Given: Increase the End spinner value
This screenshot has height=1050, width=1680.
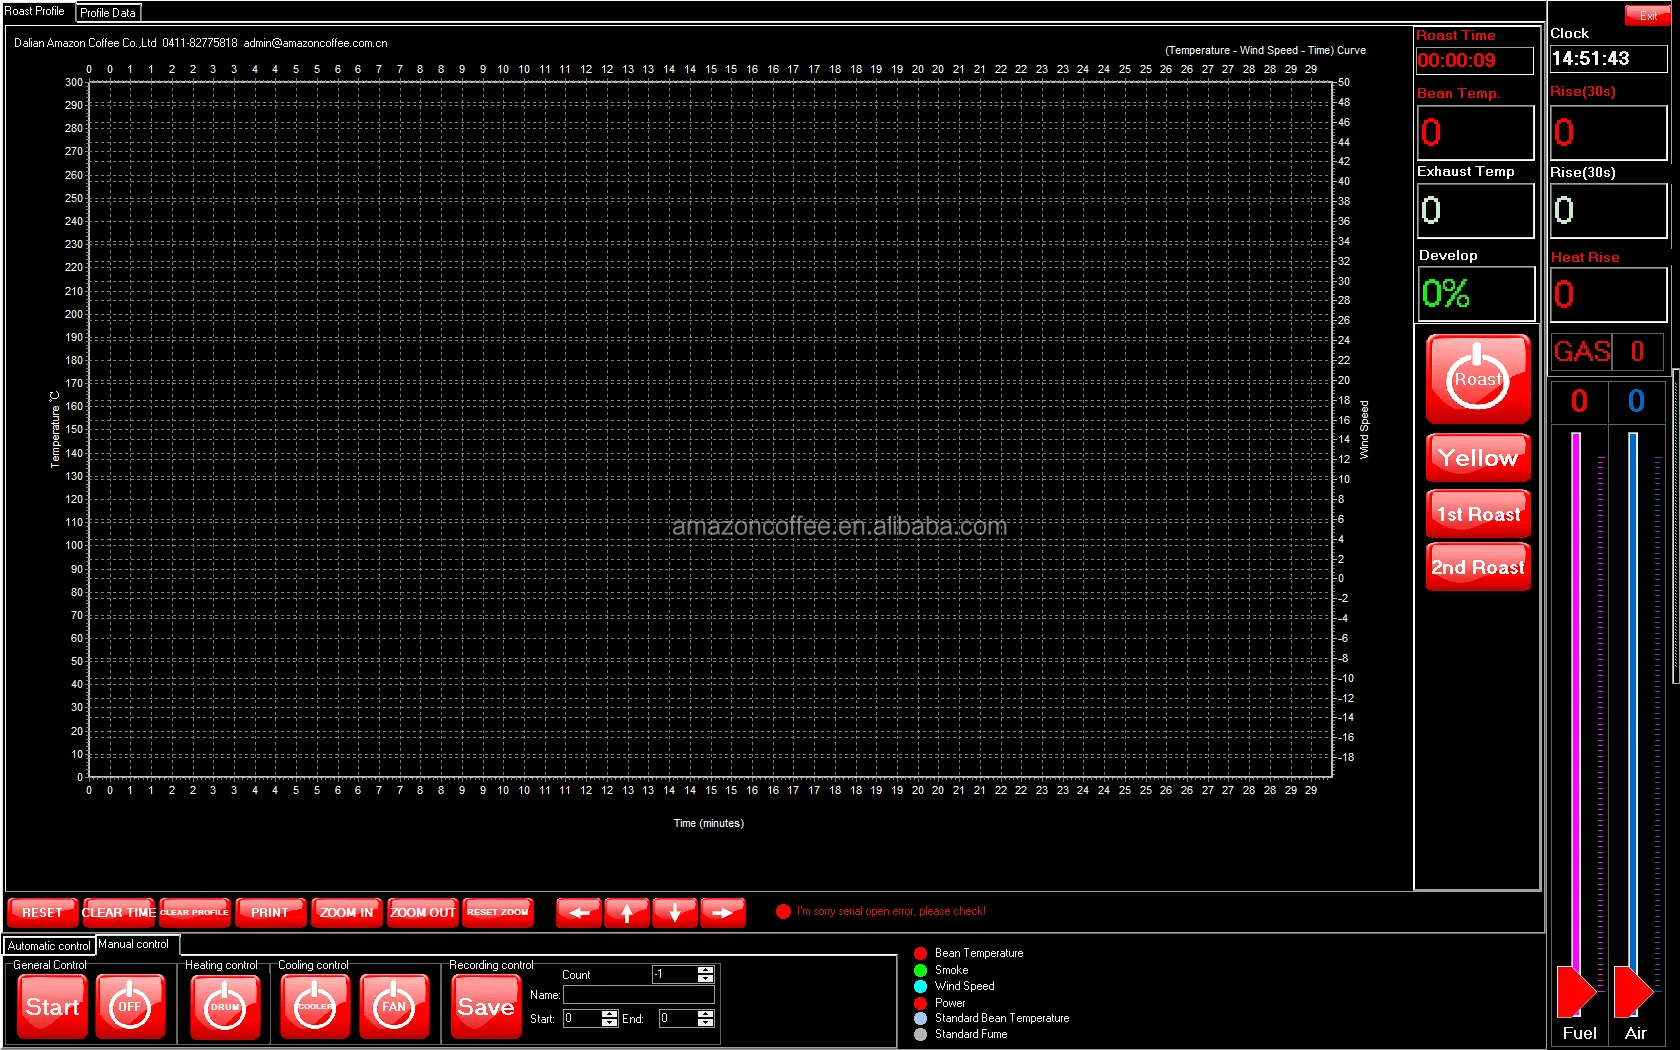Looking at the screenshot, I should (706, 1014).
